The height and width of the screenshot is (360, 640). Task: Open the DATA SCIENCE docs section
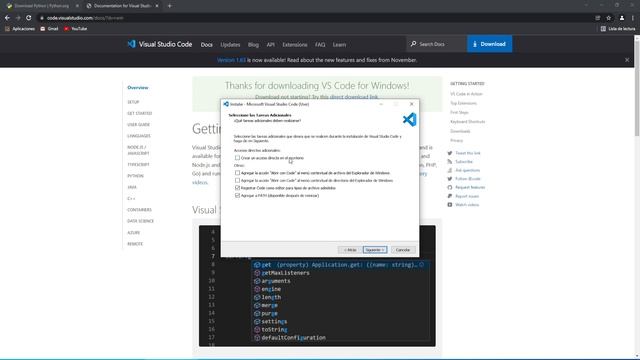140,221
